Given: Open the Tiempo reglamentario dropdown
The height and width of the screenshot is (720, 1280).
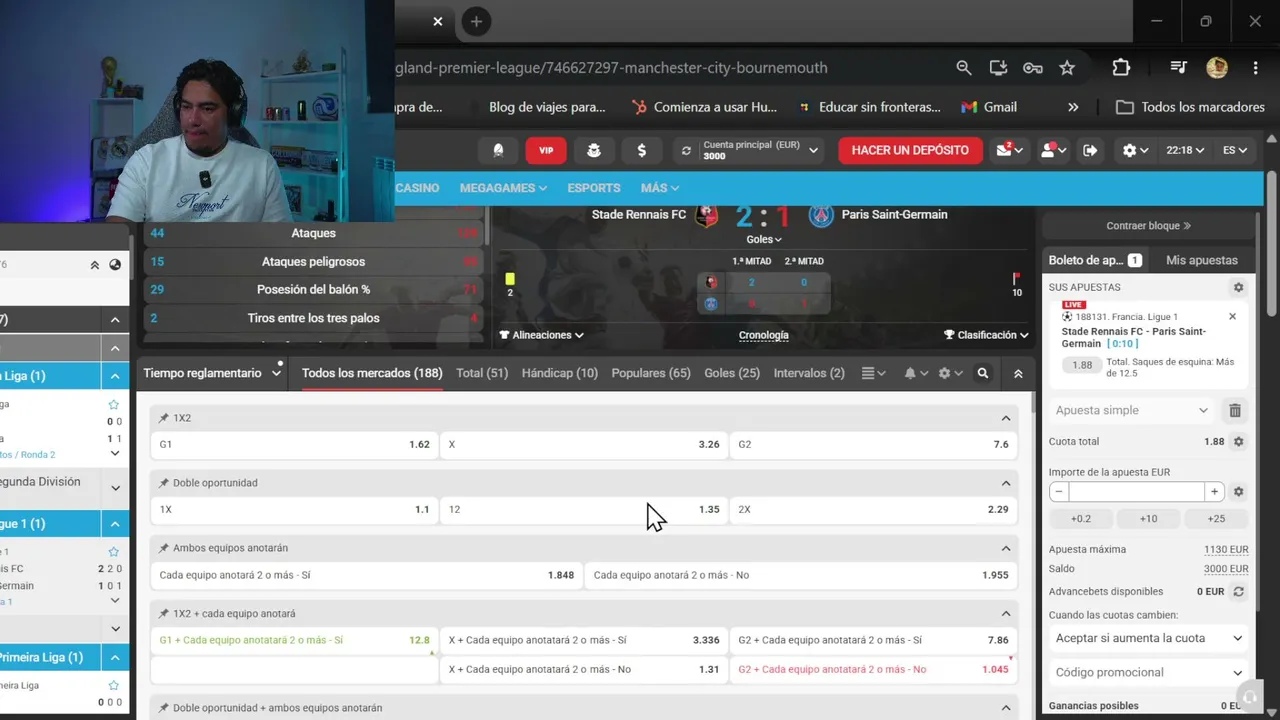Looking at the screenshot, I should tap(212, 373).
